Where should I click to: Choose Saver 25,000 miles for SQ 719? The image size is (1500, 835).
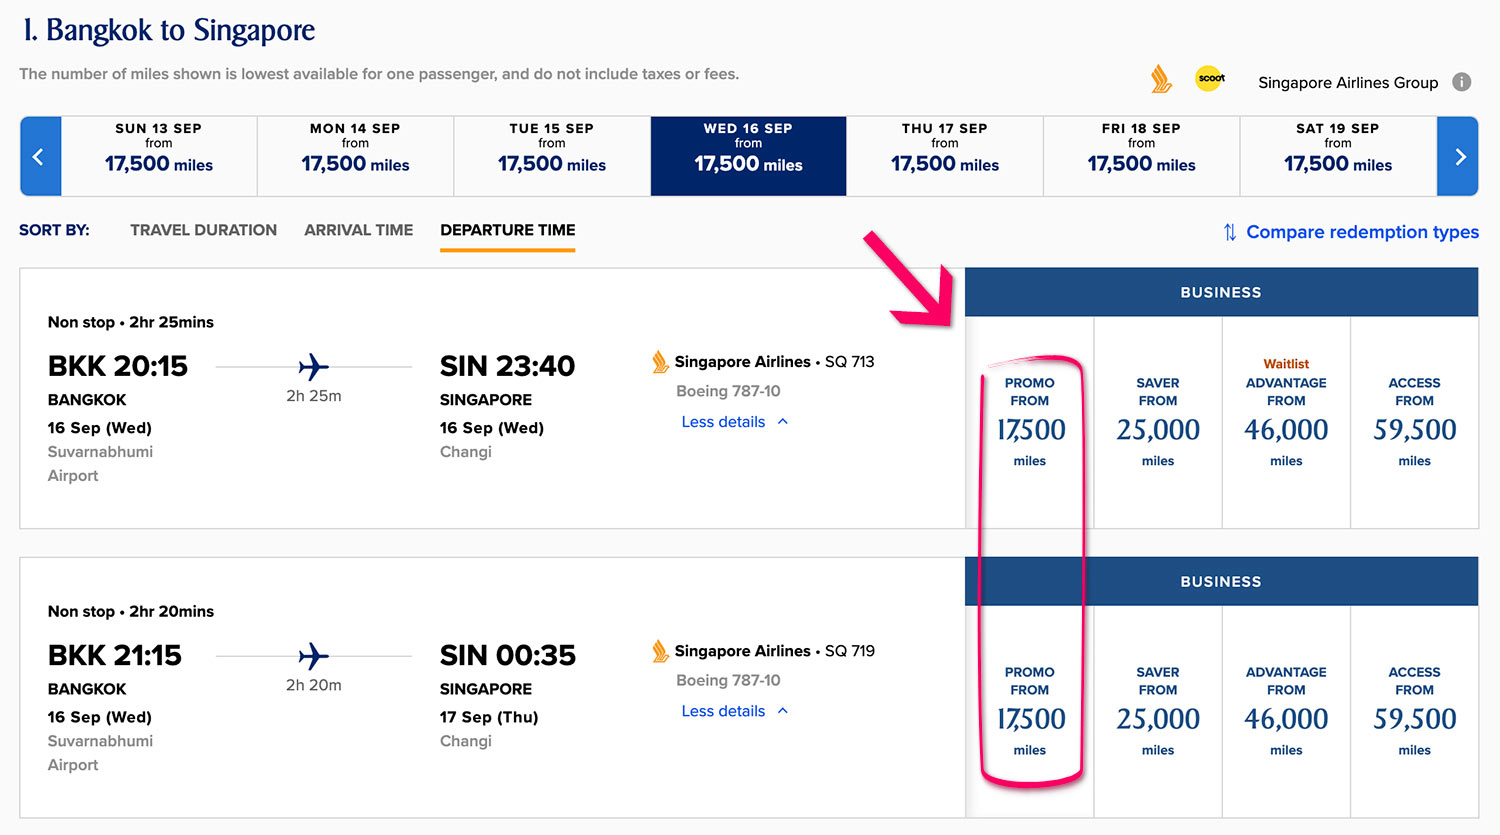(1158, 711)
